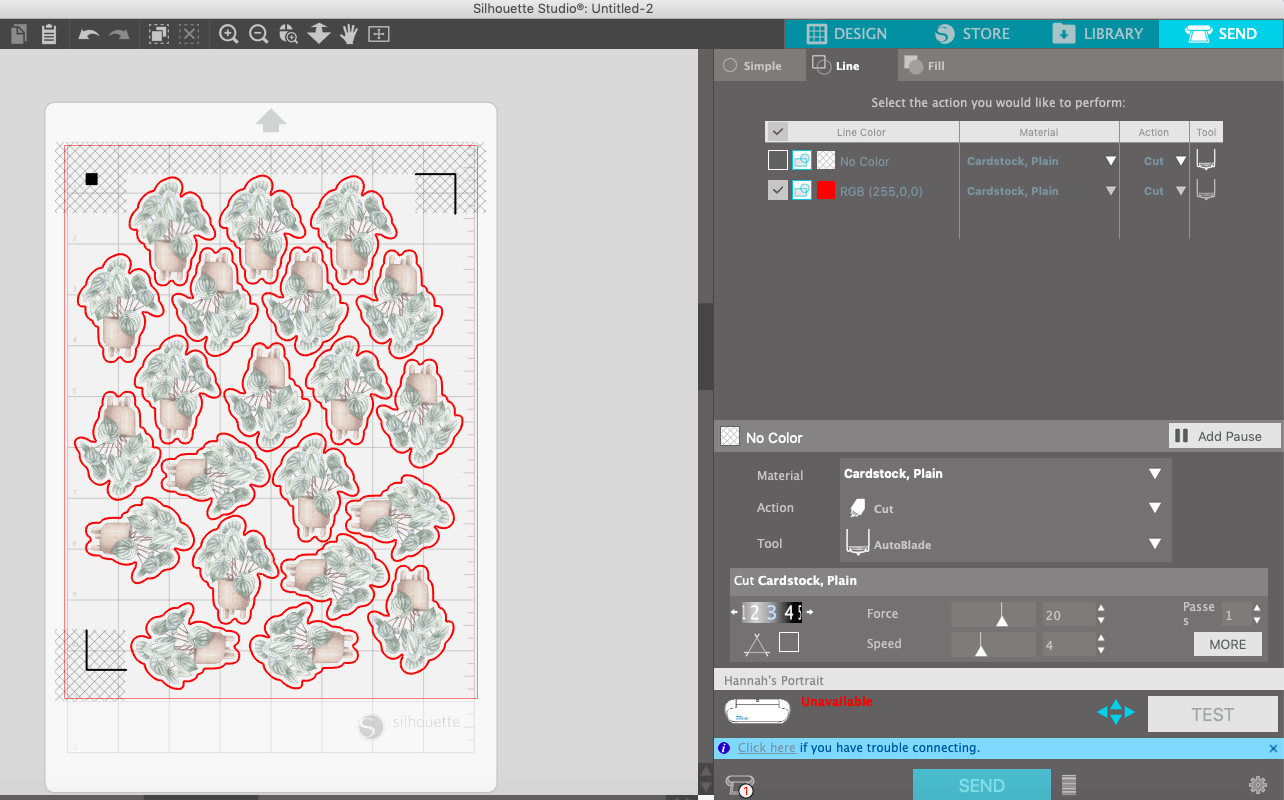Check the No Color row checkbox
The image size is (1284, 800).
click(x=777, y=160)
